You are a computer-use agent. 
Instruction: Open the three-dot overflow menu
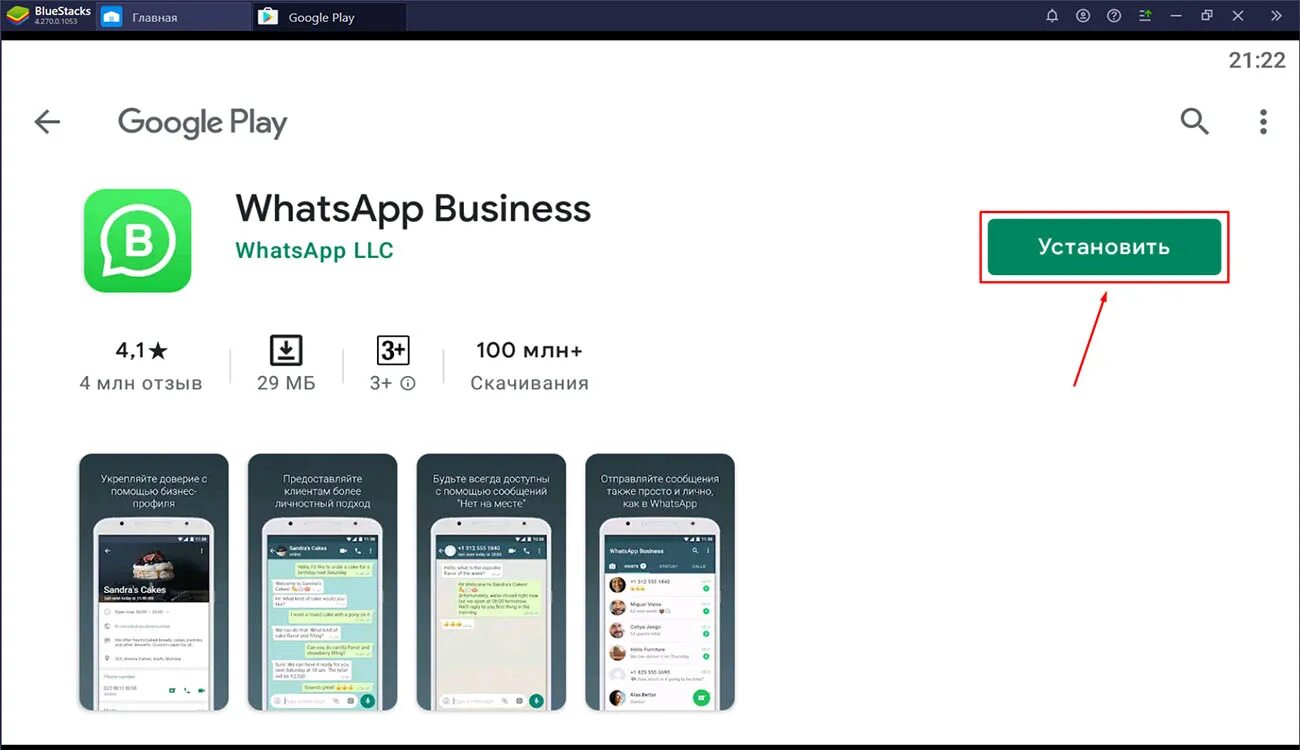(1263, 122)
